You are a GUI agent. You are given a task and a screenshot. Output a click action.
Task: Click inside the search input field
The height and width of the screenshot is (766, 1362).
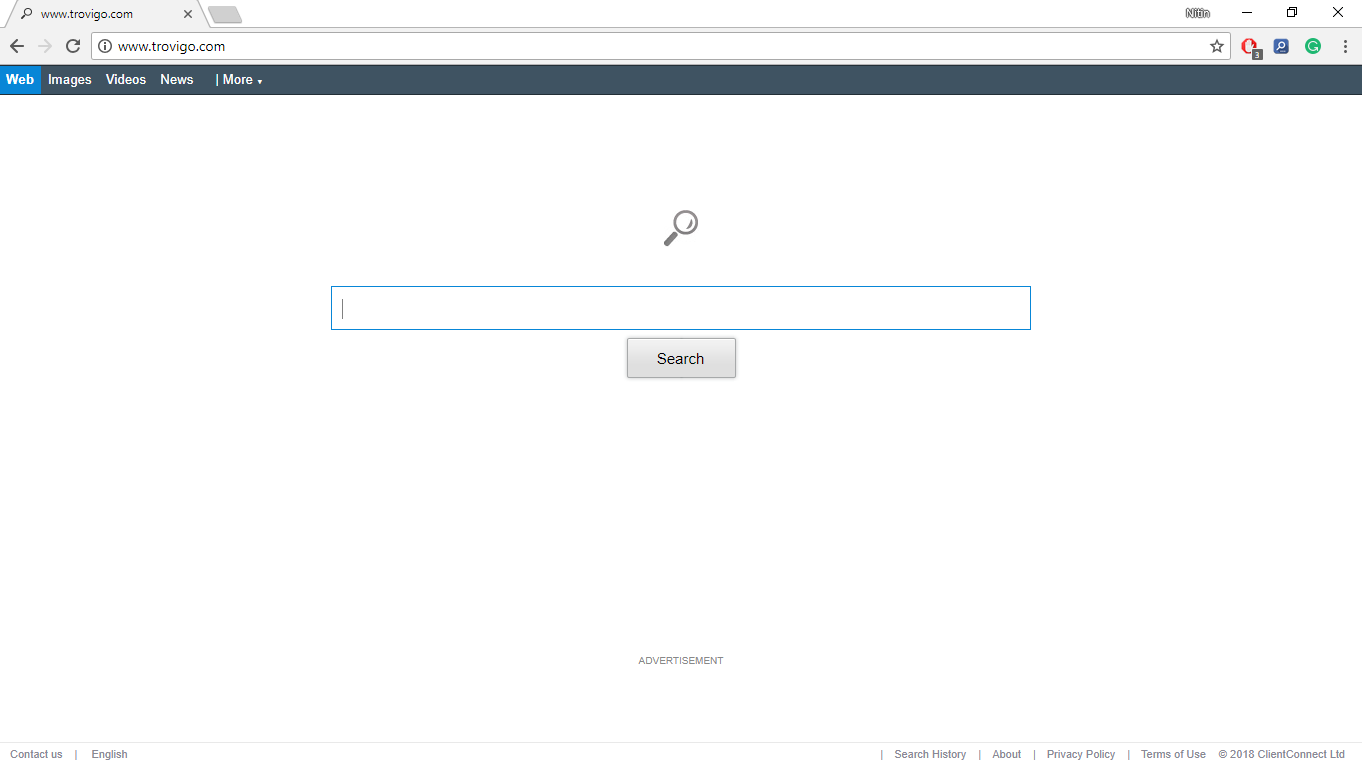point(681,307)
